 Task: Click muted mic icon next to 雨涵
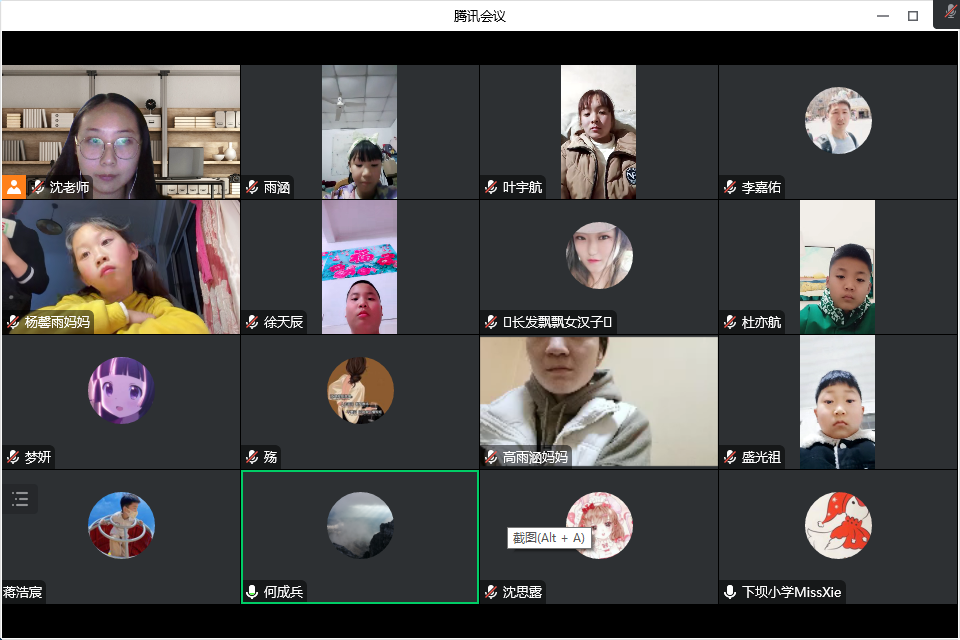coord(252,187)
